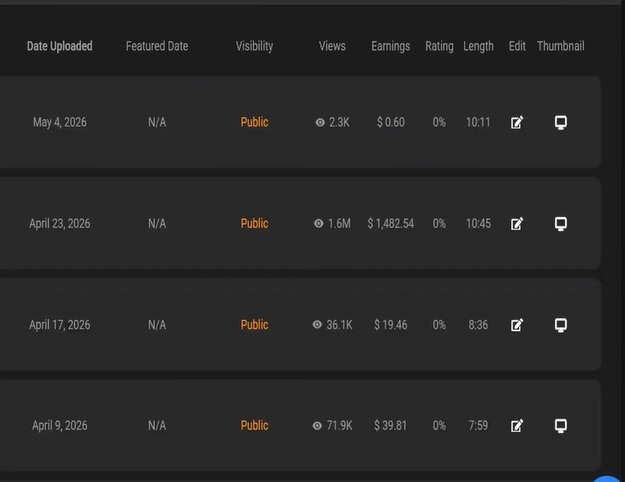The image size is (625, 482).
Task: Change thumbnail for April 9, 2026 video
Action: [x=561, y=426]
